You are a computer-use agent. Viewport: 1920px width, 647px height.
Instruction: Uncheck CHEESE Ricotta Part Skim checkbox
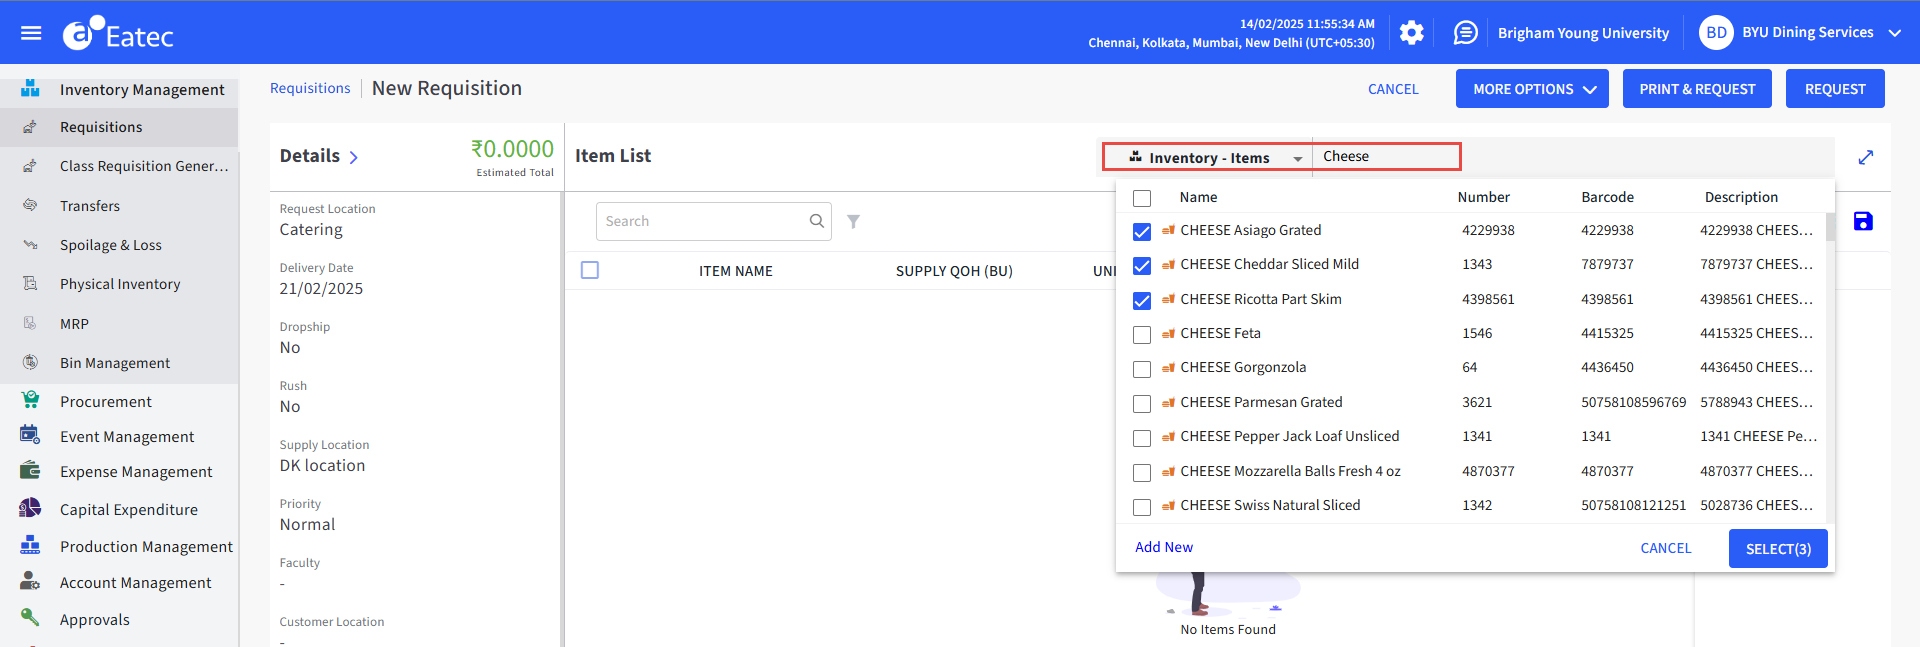(1142, 300)
